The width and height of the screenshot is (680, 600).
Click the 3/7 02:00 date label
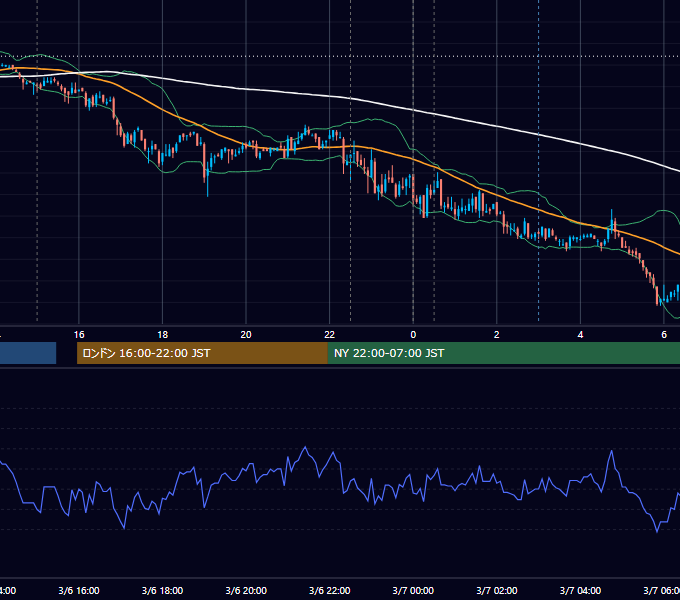(x=497, y=590)
